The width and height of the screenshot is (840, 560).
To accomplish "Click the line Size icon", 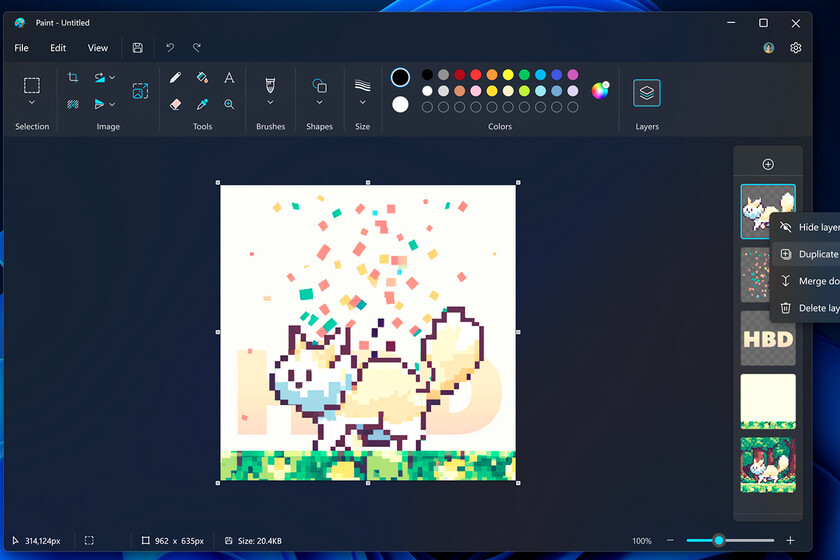I will pyautogui.click(x=363, y=85).
